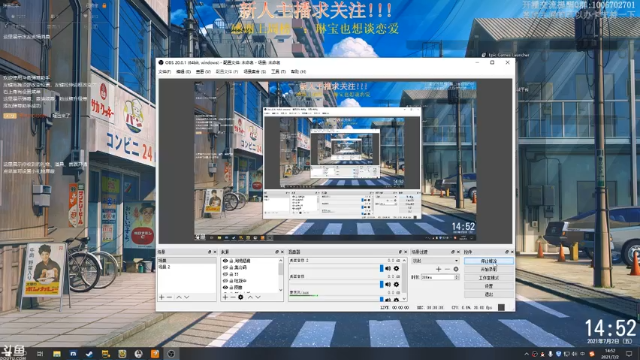Close the Sources dock panel
Viewport: 640px width, 360px height.
coord(282,252)
